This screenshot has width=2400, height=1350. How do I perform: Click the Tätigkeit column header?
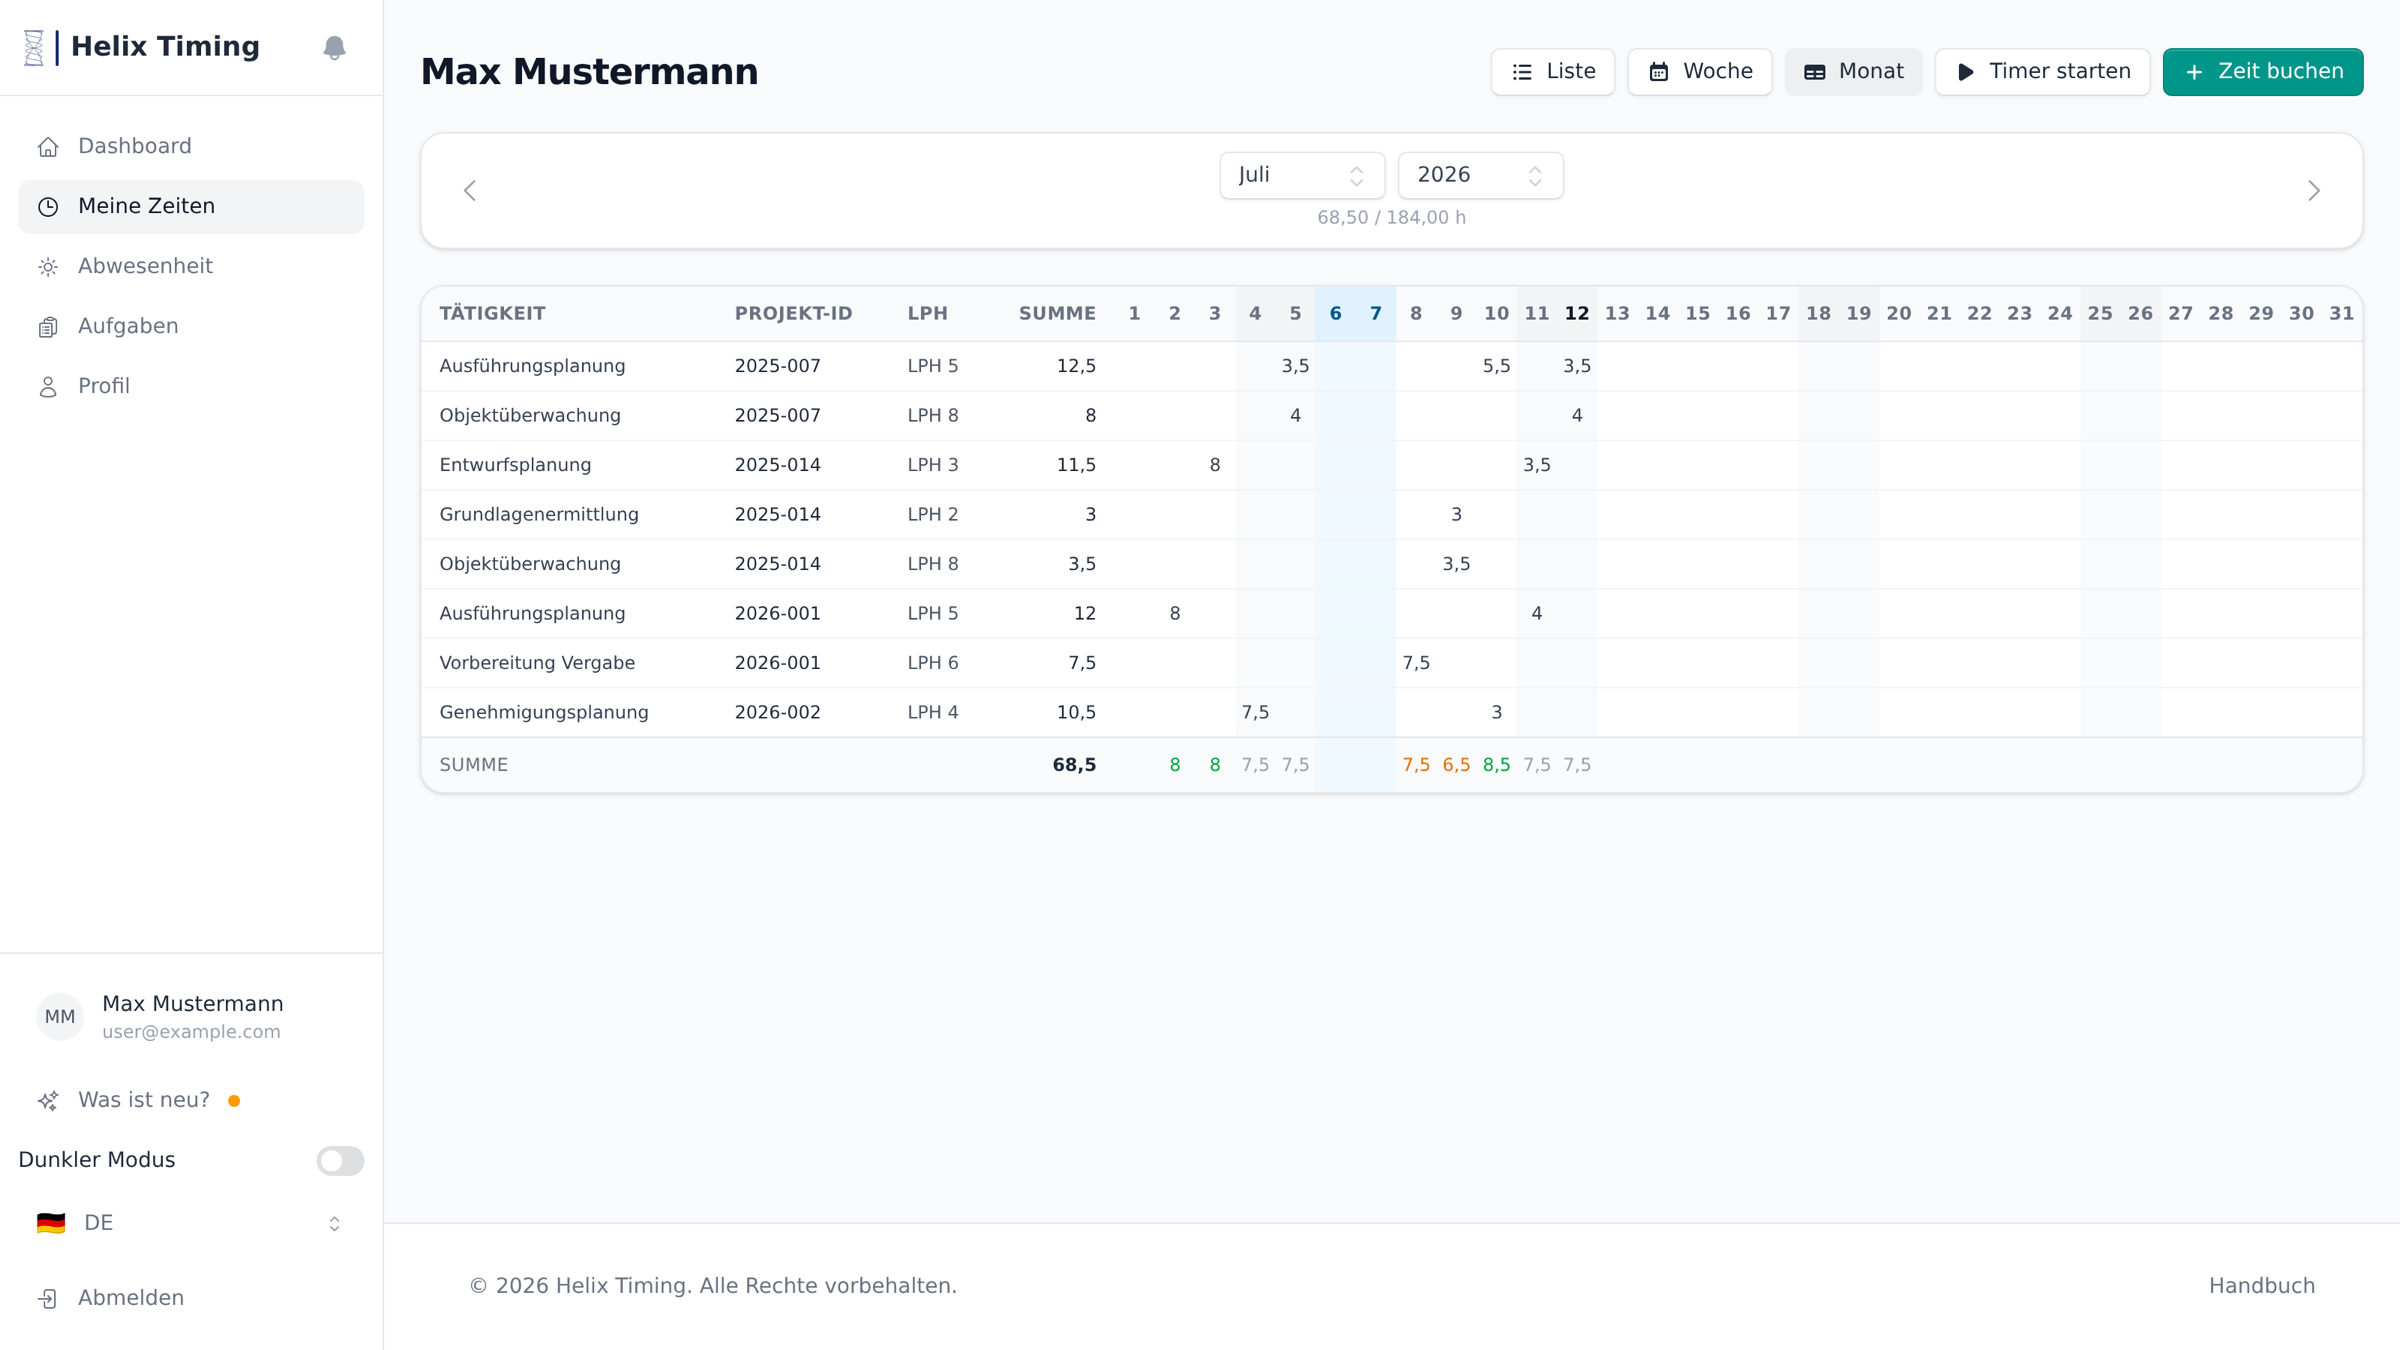(x=492, y=314)
